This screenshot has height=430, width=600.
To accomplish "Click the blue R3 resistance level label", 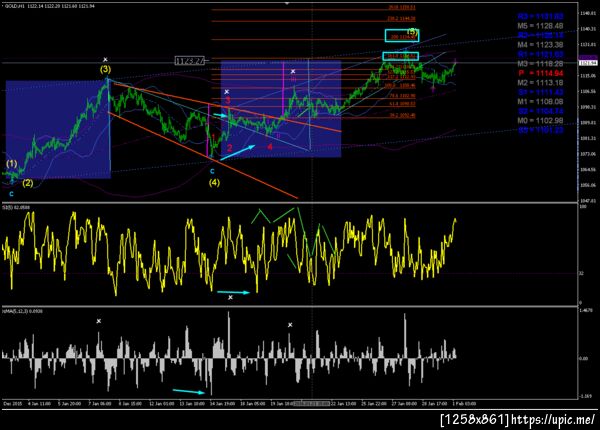I will (540, 16).
